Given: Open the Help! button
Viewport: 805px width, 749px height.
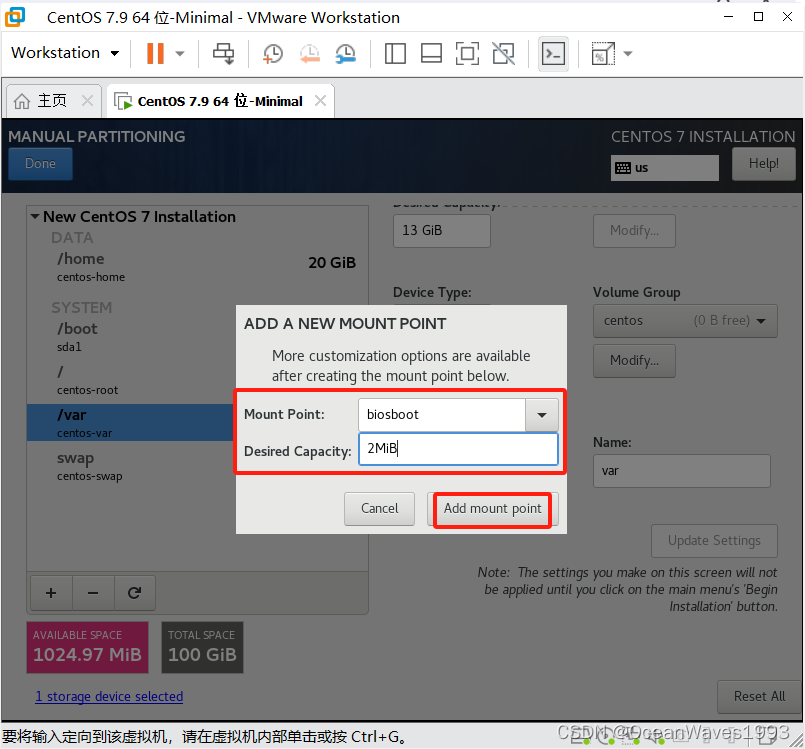Looking at the screenshot, I should (763, 164).
